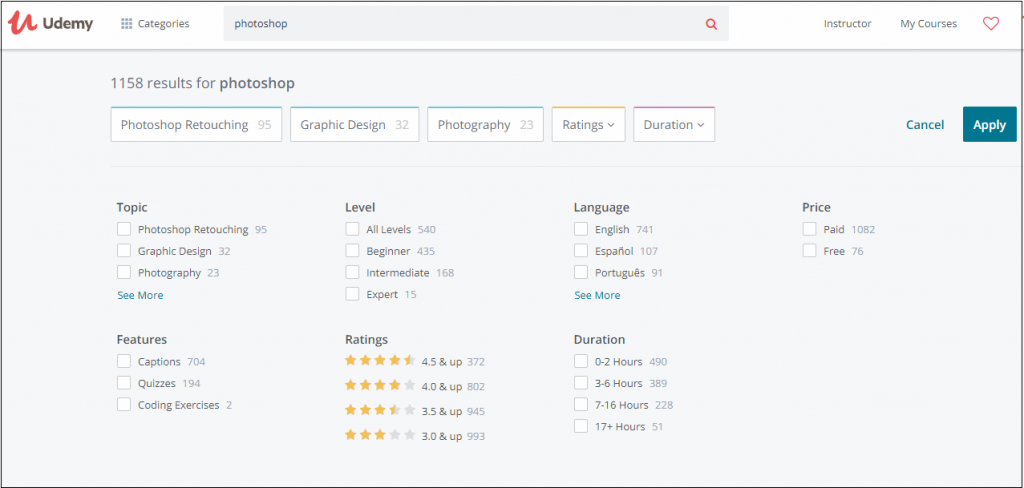Open the Categories grid icon
Viewport: 1024px width, 488px height.
127,24
